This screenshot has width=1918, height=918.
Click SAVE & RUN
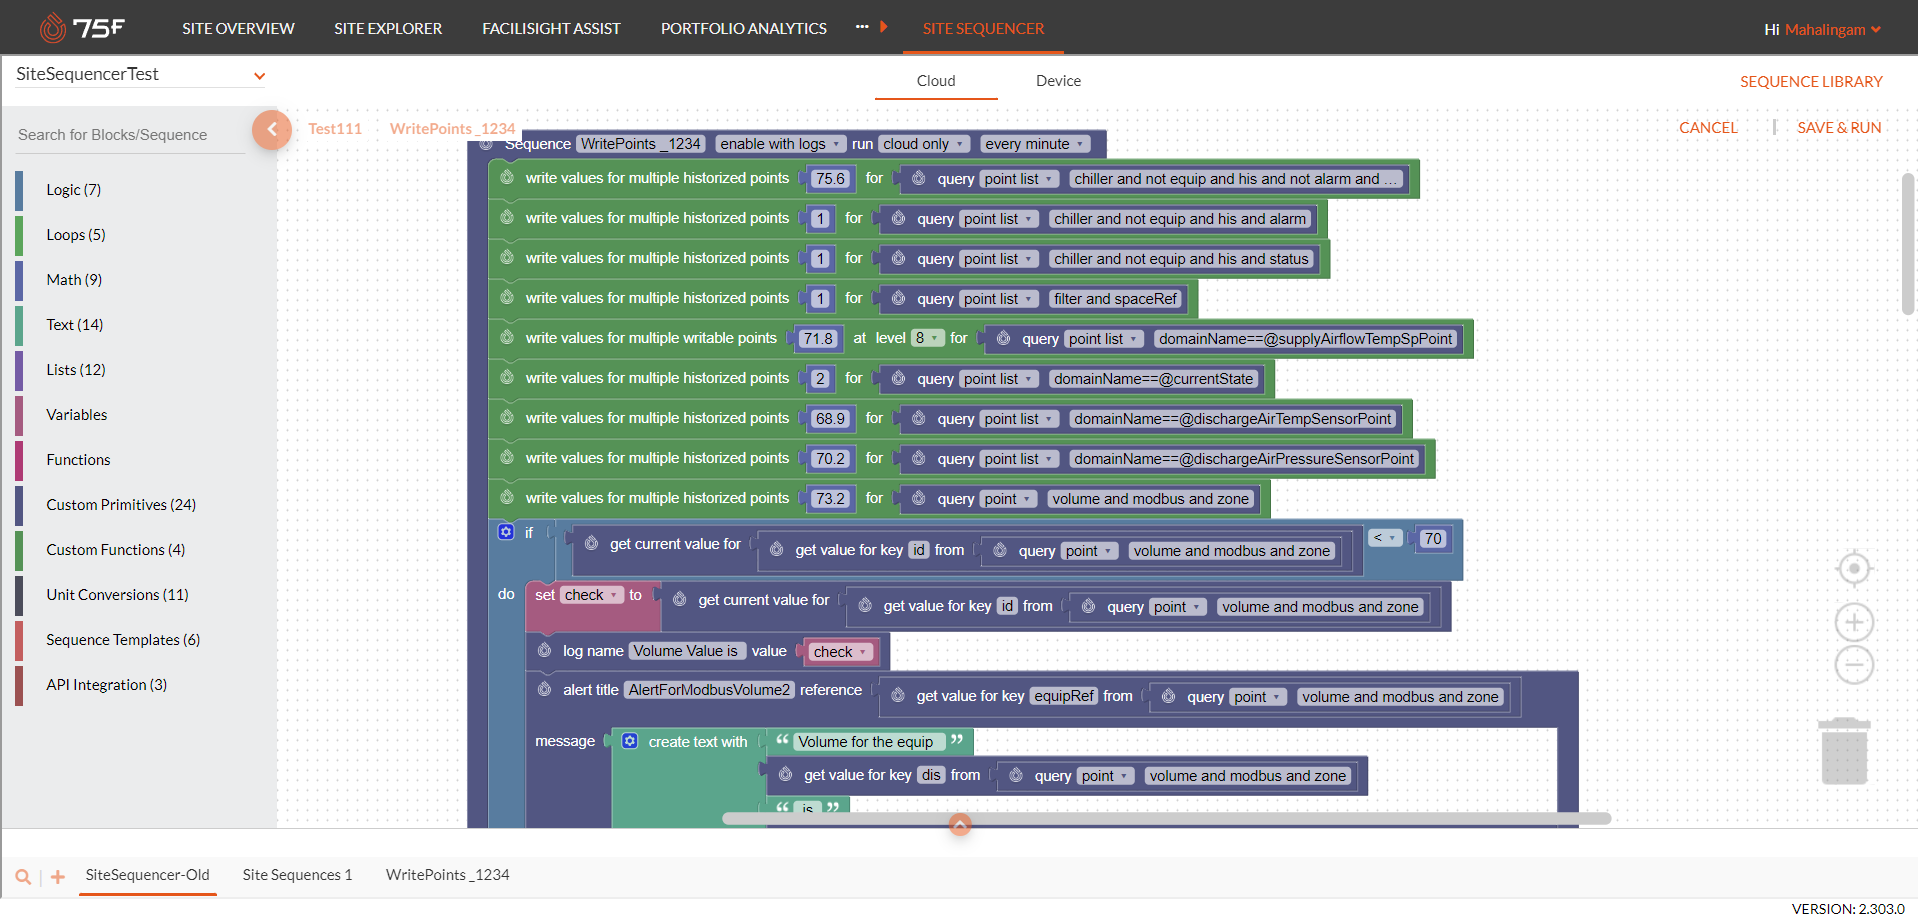point(1839,128)
